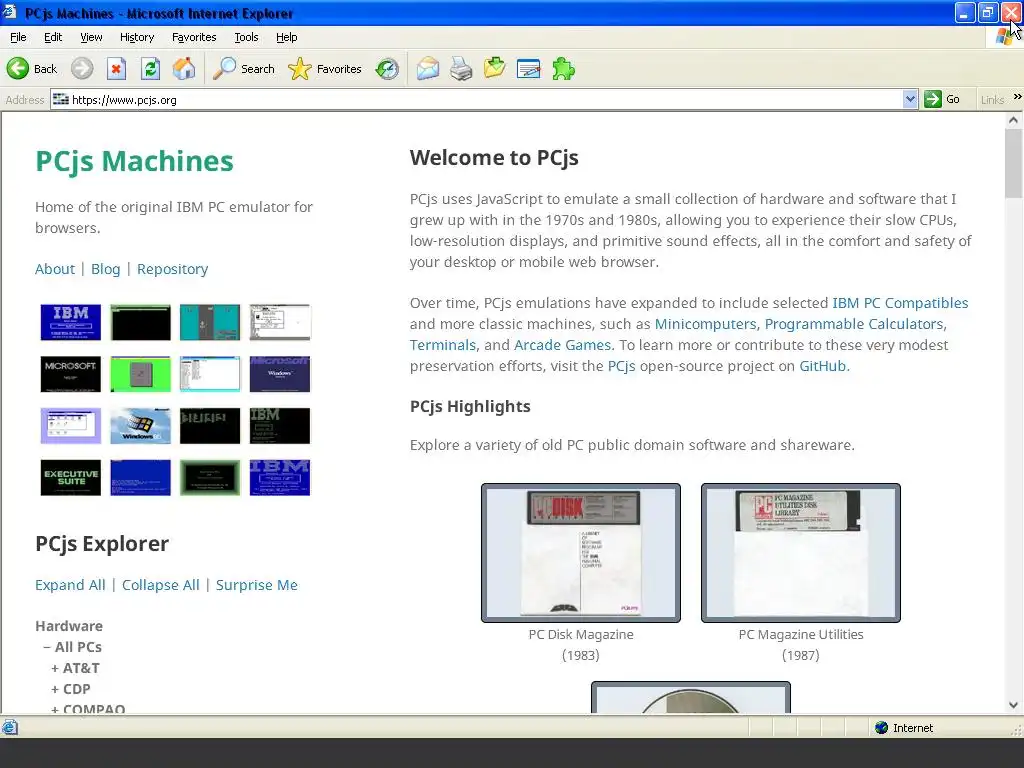Click the IE page icon in status bar
This screenshot has width=1024, height=768.
pos(10,727)
